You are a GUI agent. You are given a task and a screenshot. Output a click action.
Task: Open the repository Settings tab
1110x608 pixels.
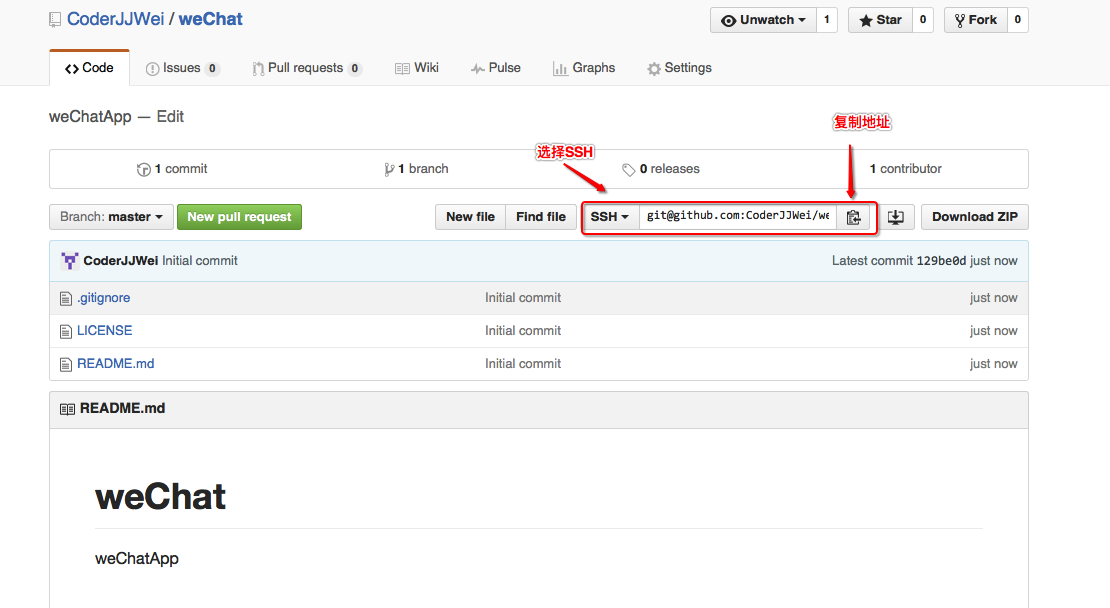(679, 68)
